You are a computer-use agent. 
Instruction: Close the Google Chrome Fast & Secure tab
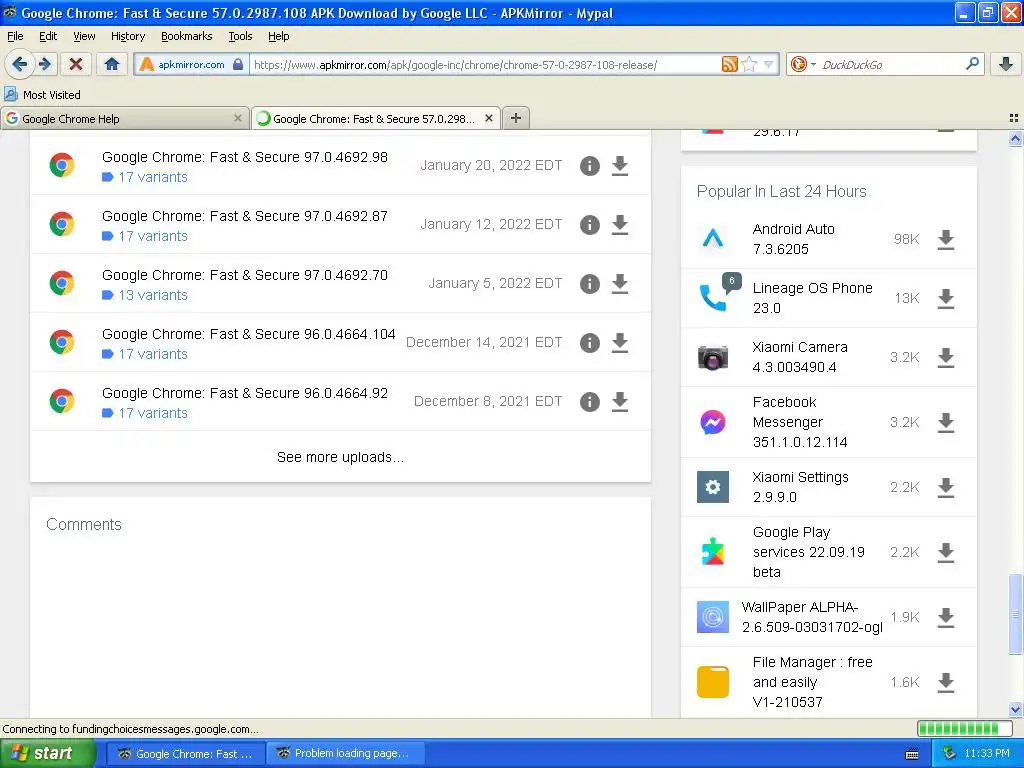(x=488, y=118)
